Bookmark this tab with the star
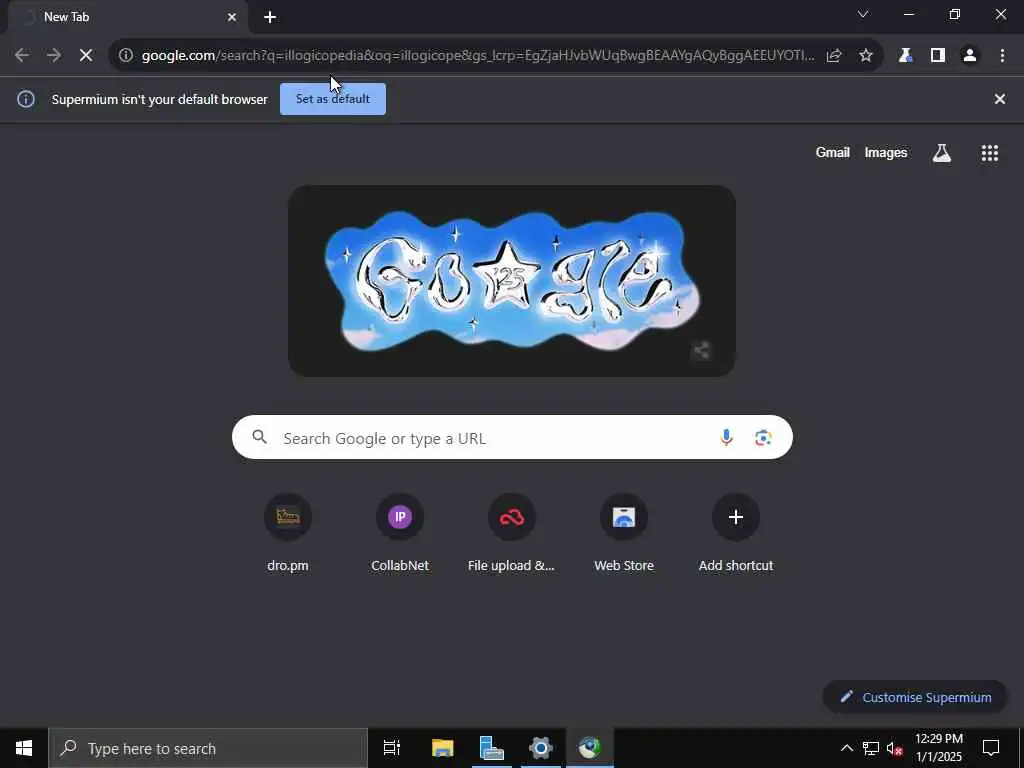This screenshot has width=1024, height=768. [866, 56]
